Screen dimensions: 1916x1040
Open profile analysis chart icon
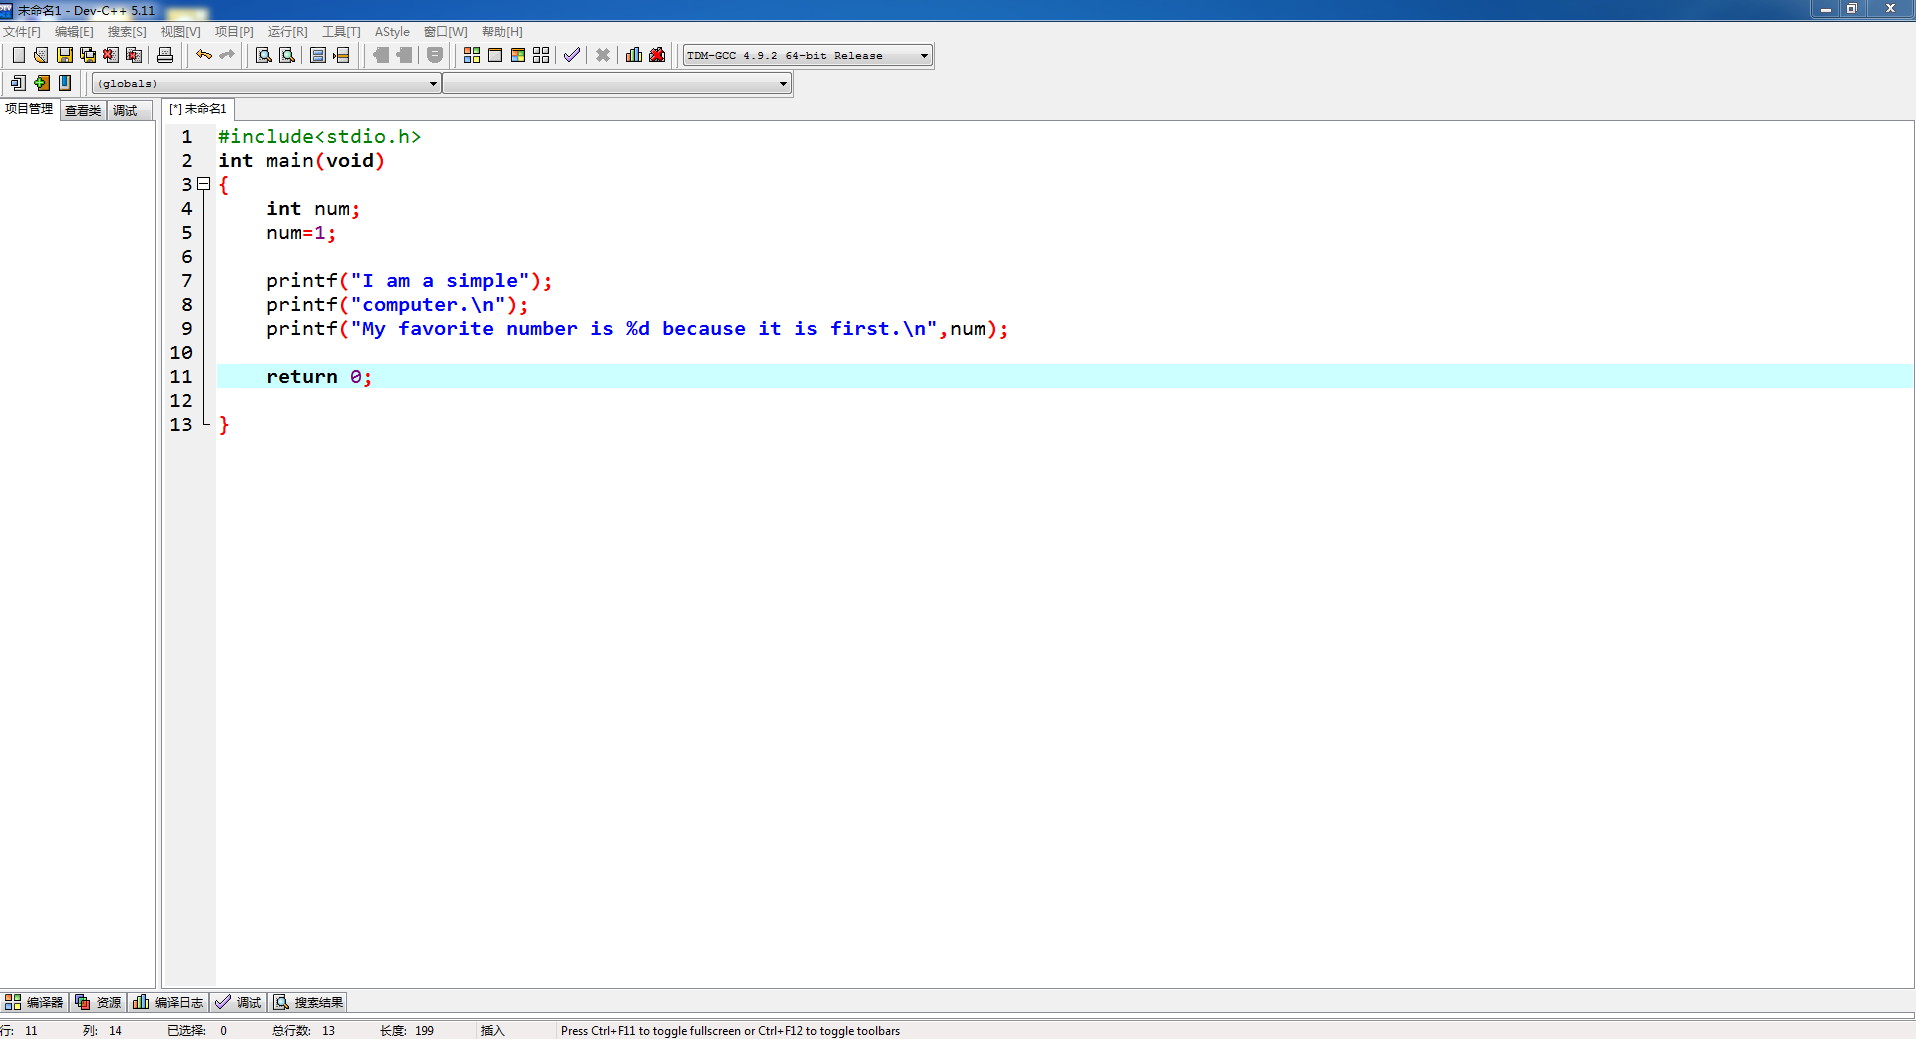point(634,55)
